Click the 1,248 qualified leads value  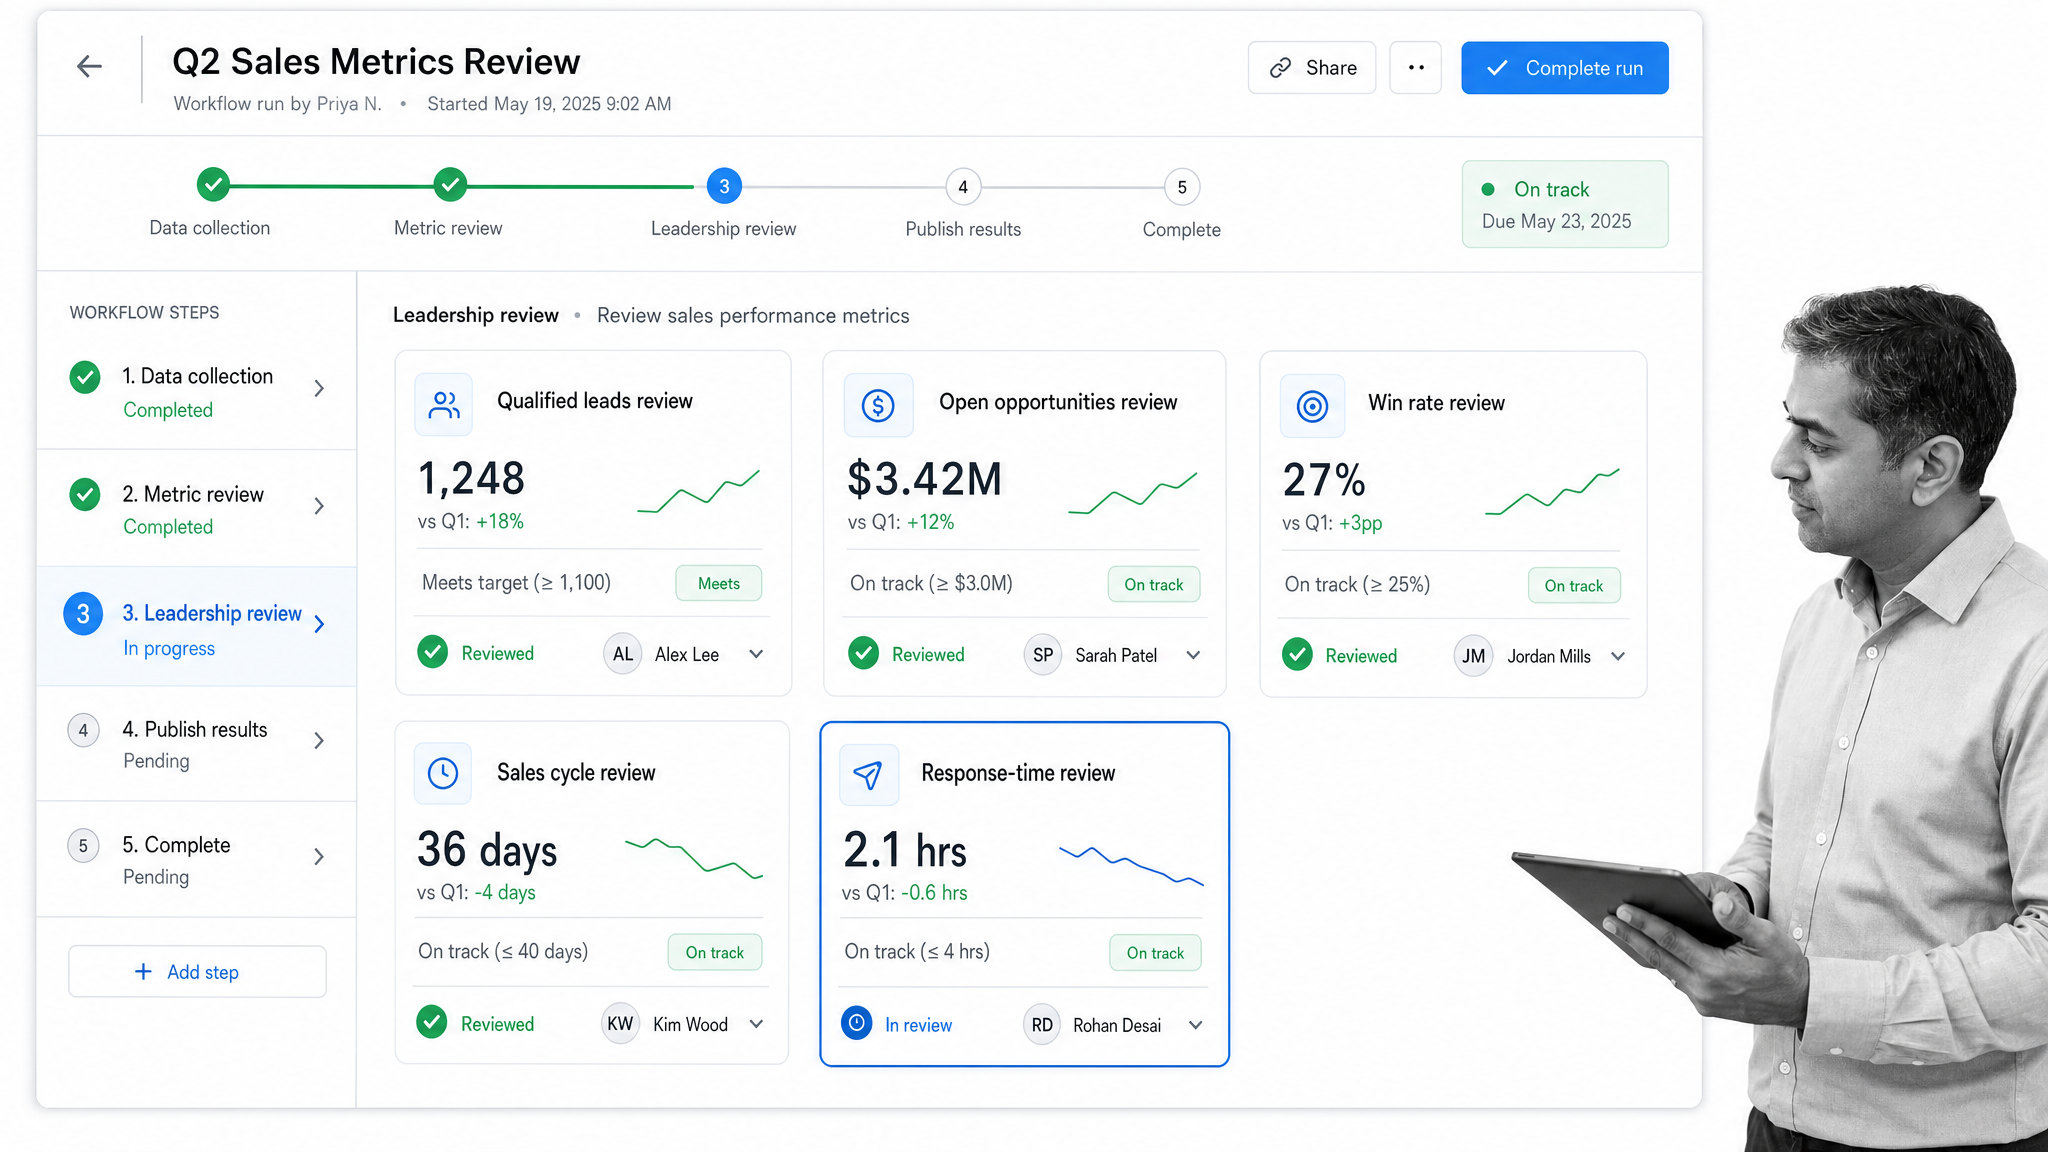tap(471, 478)
